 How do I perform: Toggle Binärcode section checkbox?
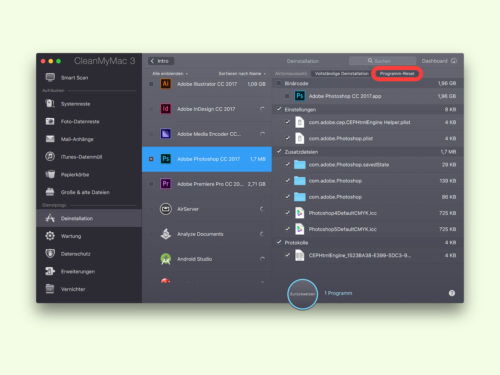click(279, 83)
